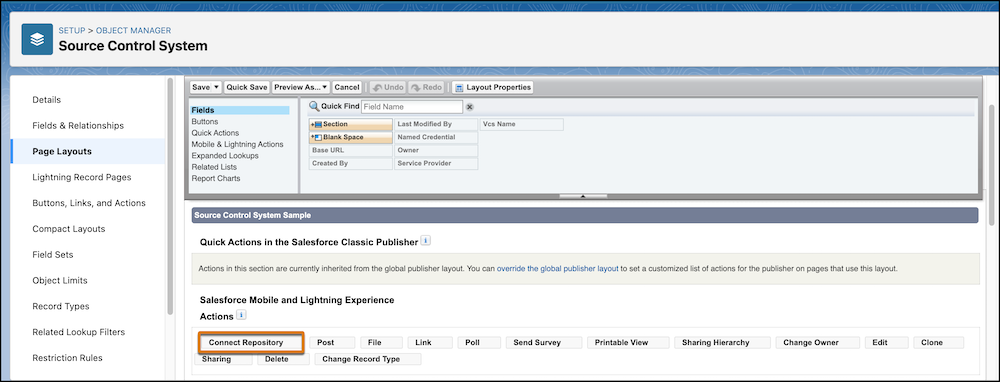Collapse the palette with the arrow handle
This screenshot has width=1000, height=382.
[583, 196]
